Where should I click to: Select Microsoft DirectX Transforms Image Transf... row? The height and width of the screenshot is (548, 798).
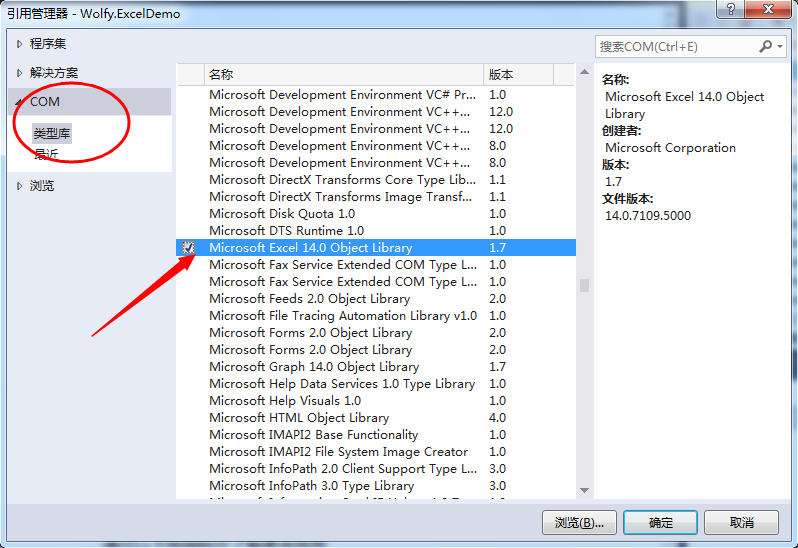[x=376, y=197]
